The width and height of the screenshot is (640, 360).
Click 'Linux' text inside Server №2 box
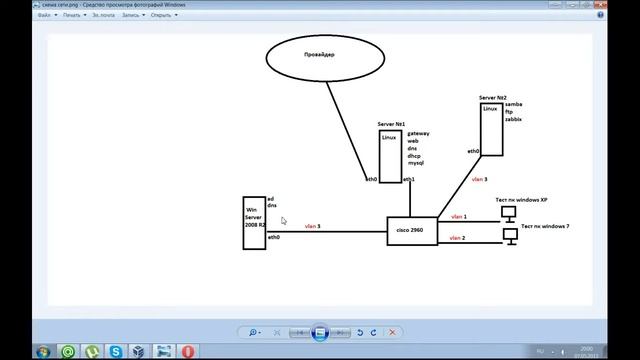pyautogui.click(x=490, y=109)
